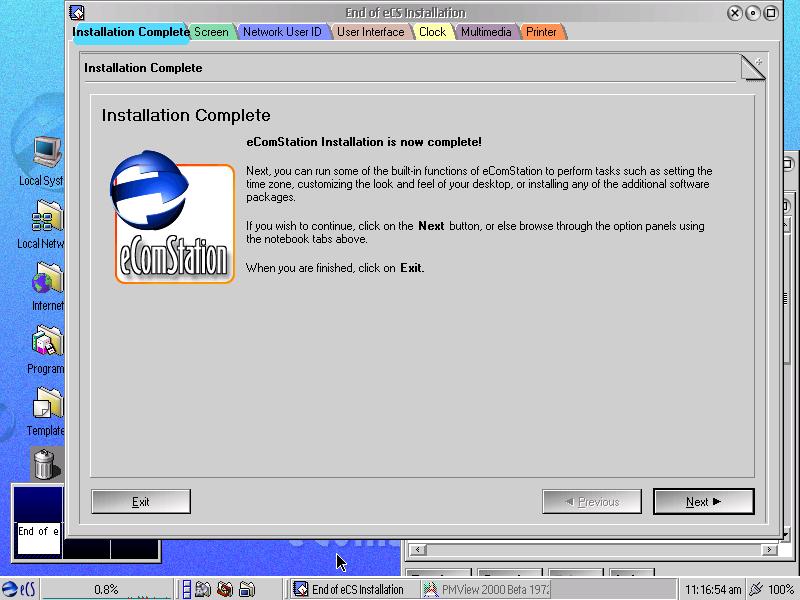Select the Clock tab

point(433,32)
